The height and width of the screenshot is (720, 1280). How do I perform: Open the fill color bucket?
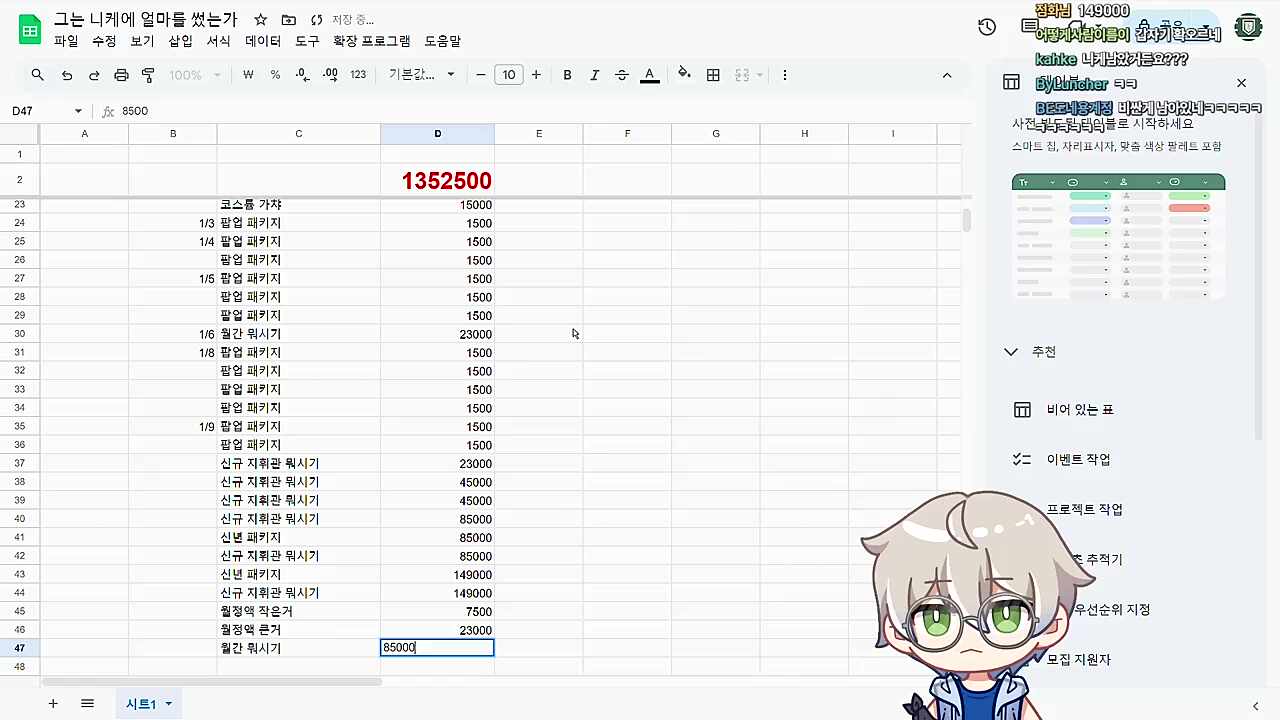684,74
